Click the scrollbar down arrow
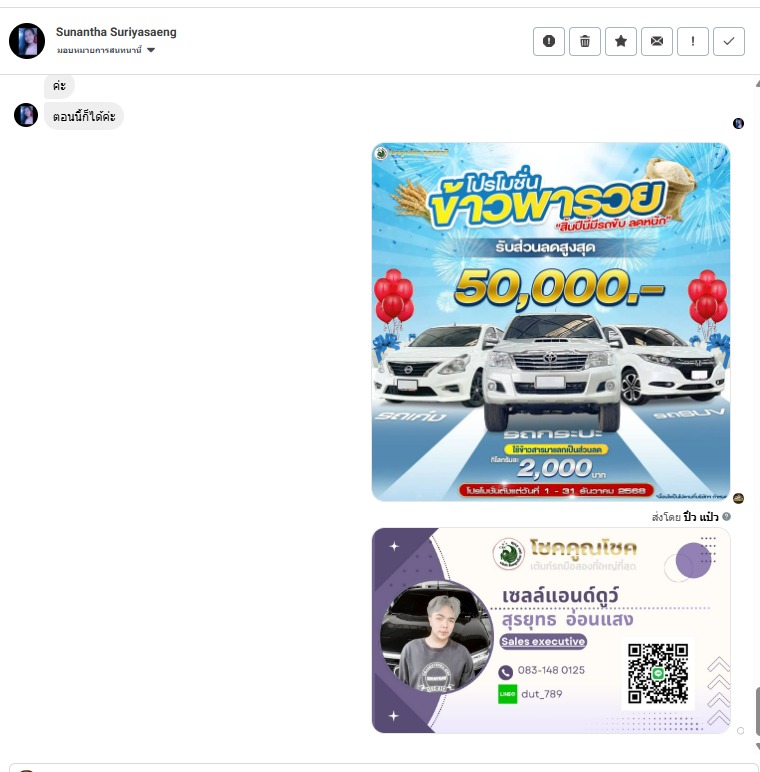This screenshot has height=772, width=760. pos(758,746)
